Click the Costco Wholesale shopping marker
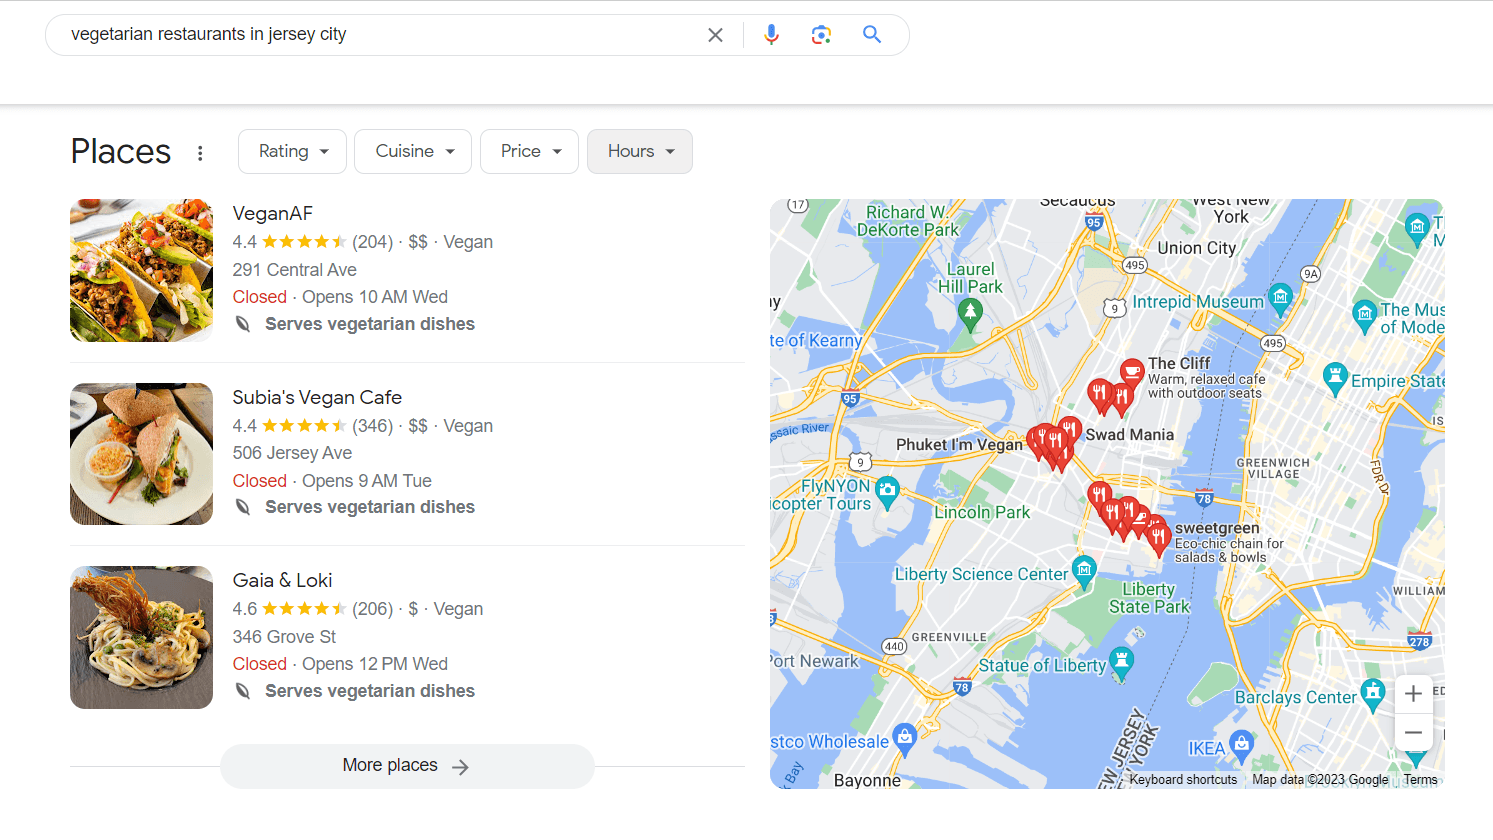The height and width of the screenshot is (840, 1493). click(x=904, y=738)
